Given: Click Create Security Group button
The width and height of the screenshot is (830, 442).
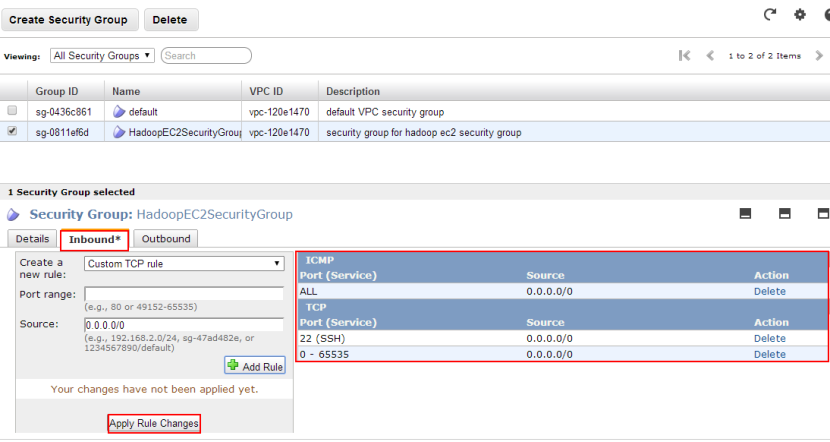Looking at the screenshot, I should pyautogui.click(x=69, y=20).
